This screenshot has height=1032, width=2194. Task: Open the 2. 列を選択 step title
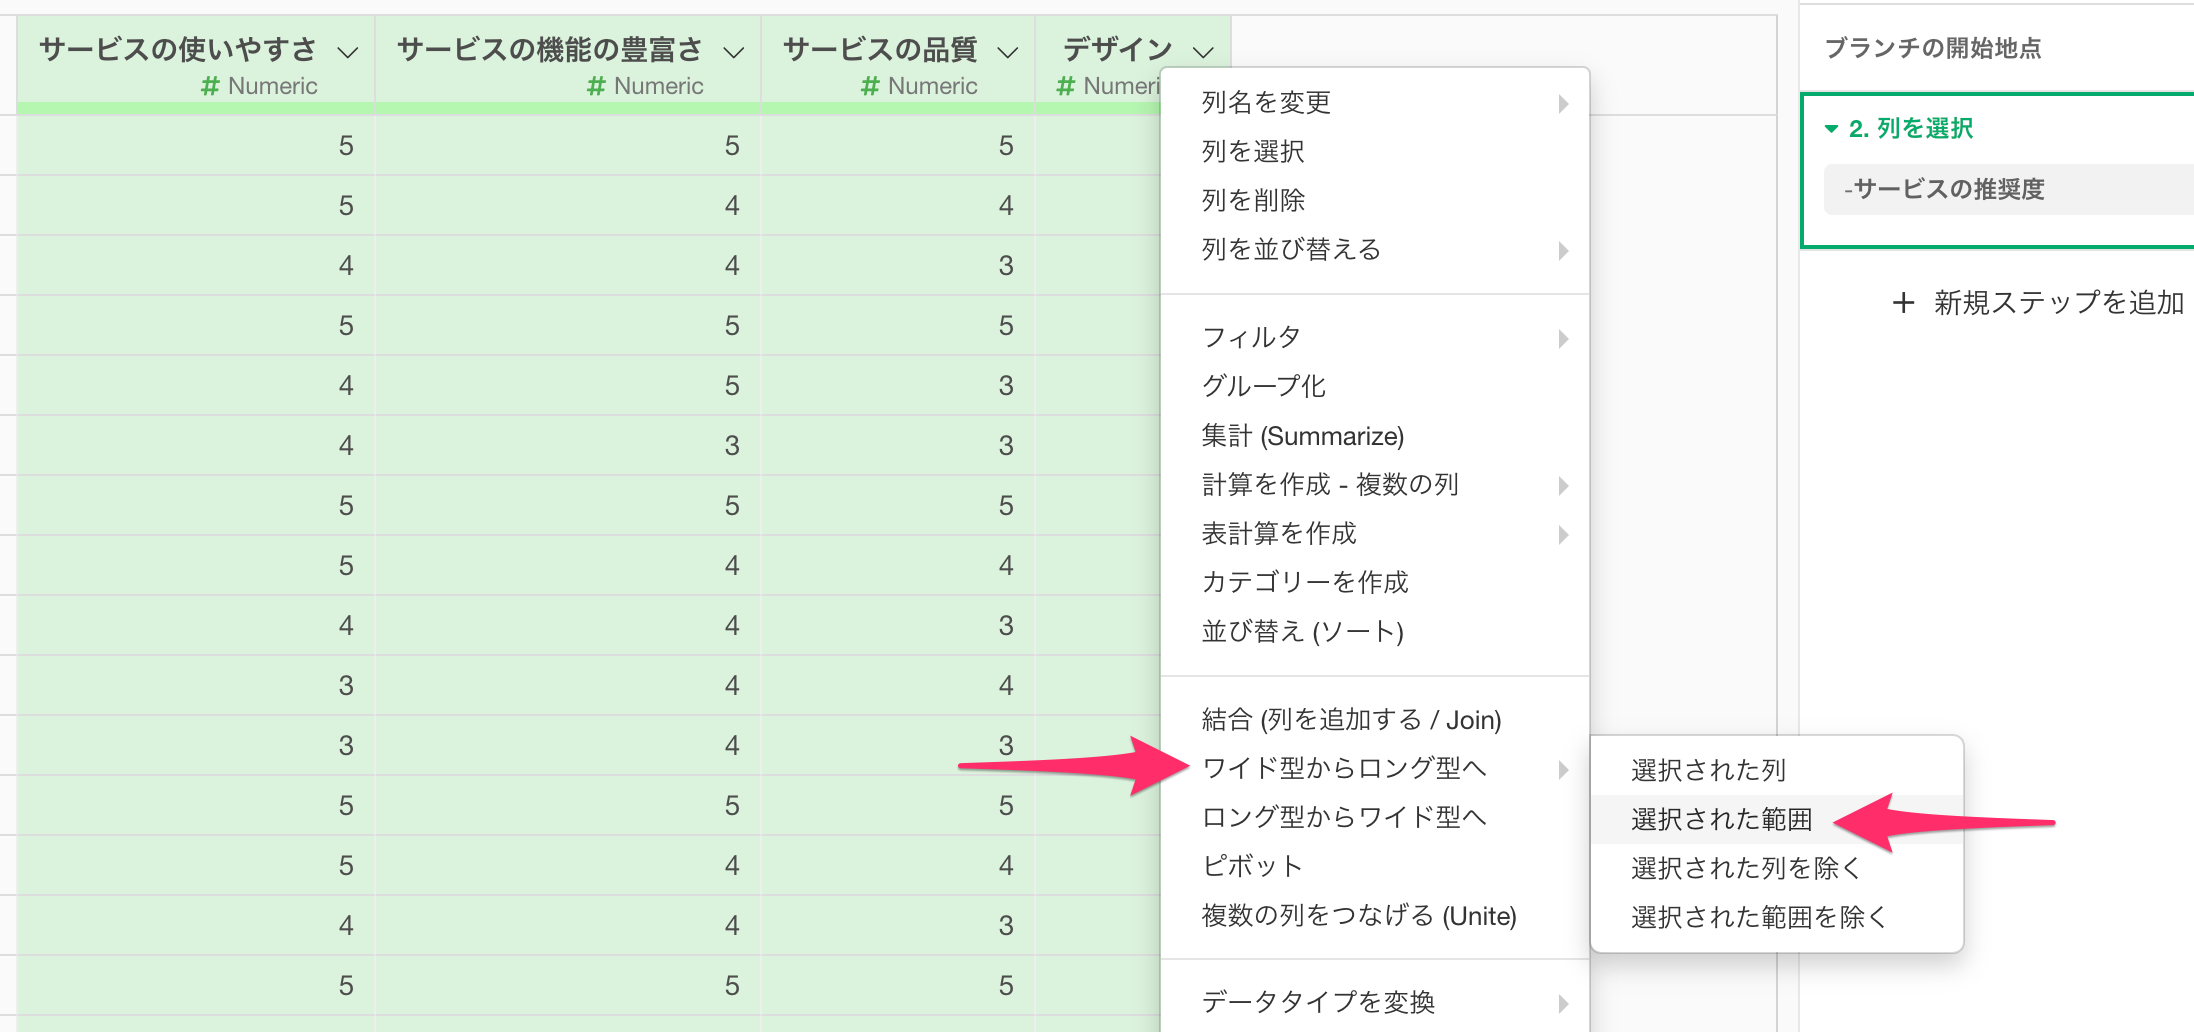[x=1910, y=129]
